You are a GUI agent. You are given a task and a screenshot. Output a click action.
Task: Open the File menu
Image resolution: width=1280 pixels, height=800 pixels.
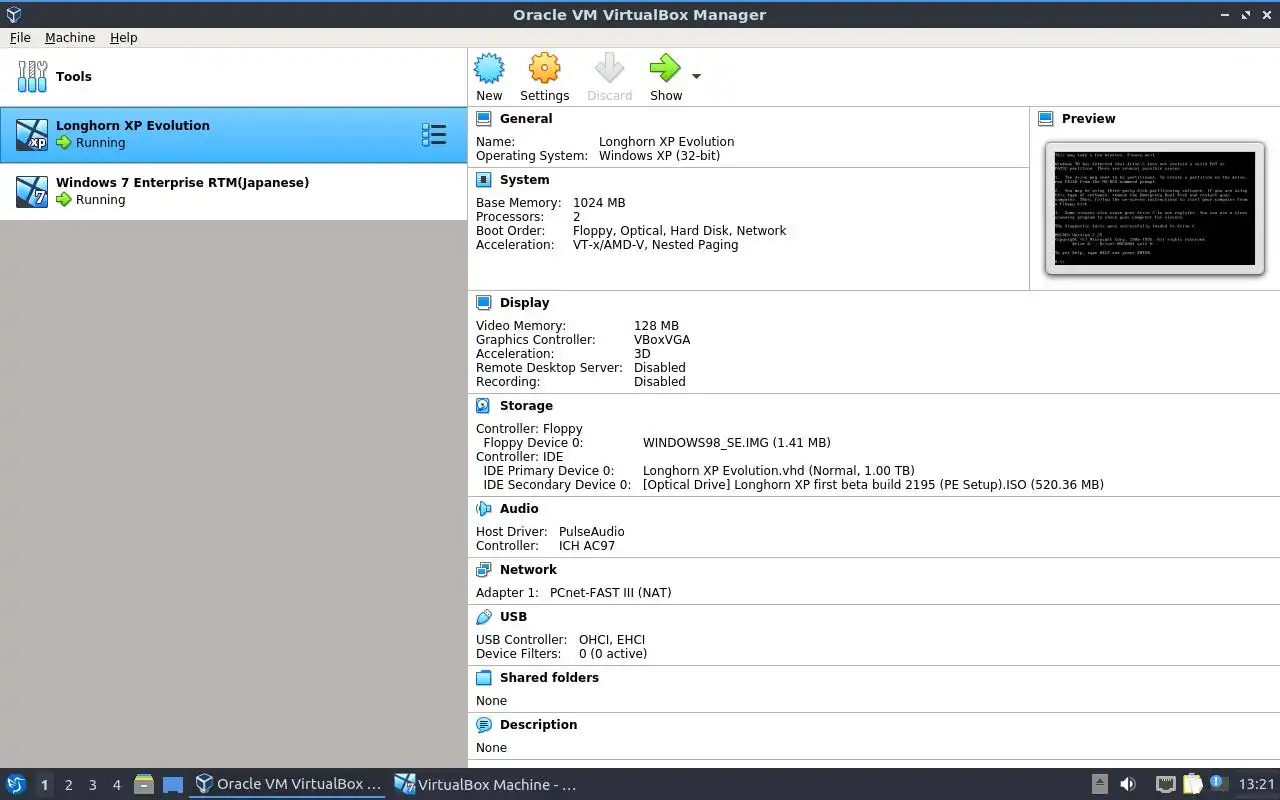[20, 37]
